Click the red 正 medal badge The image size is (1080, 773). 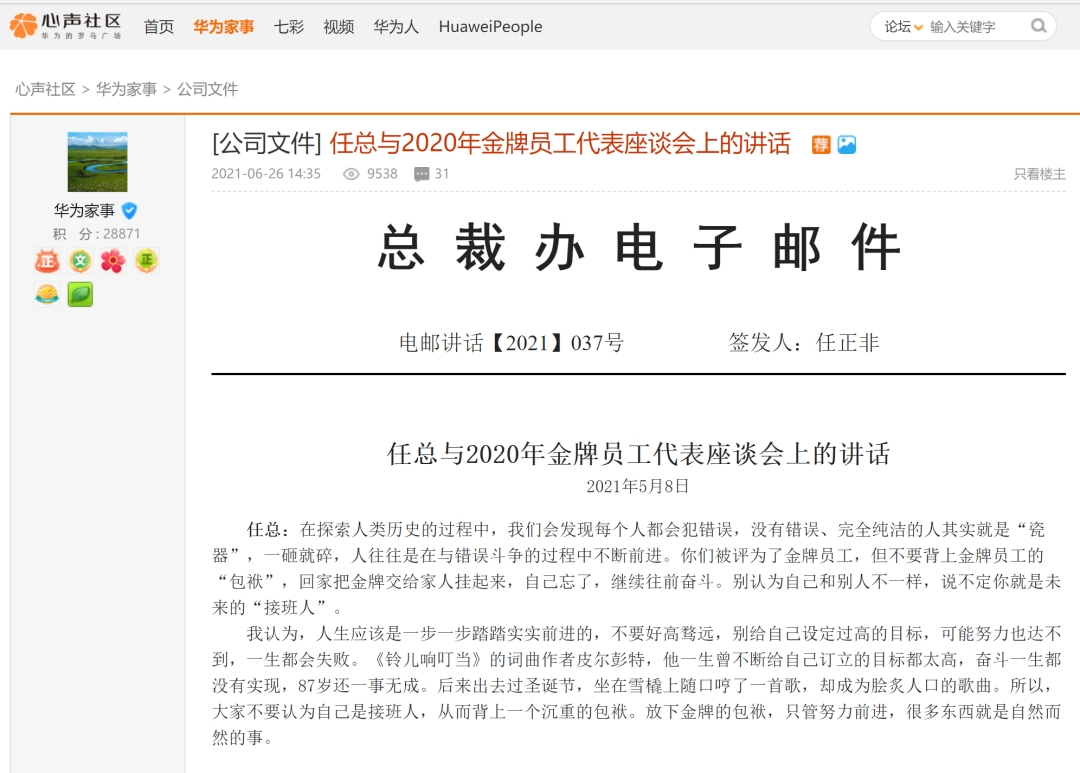click(47, 260)
